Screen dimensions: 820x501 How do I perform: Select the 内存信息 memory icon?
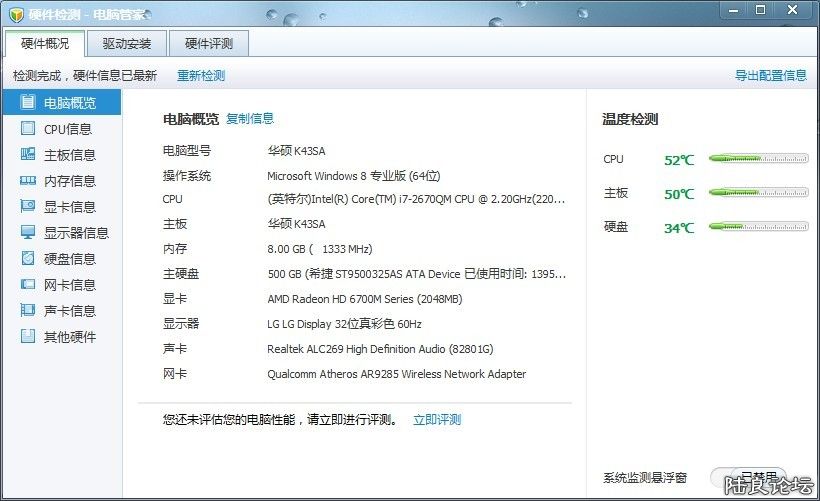28,181
